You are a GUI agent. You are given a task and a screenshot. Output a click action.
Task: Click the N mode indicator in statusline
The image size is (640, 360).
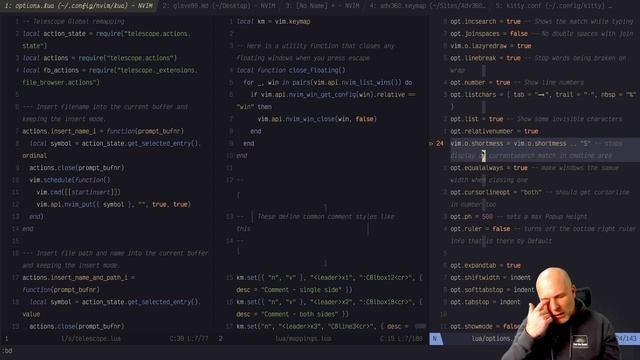[x=436, y=339]
